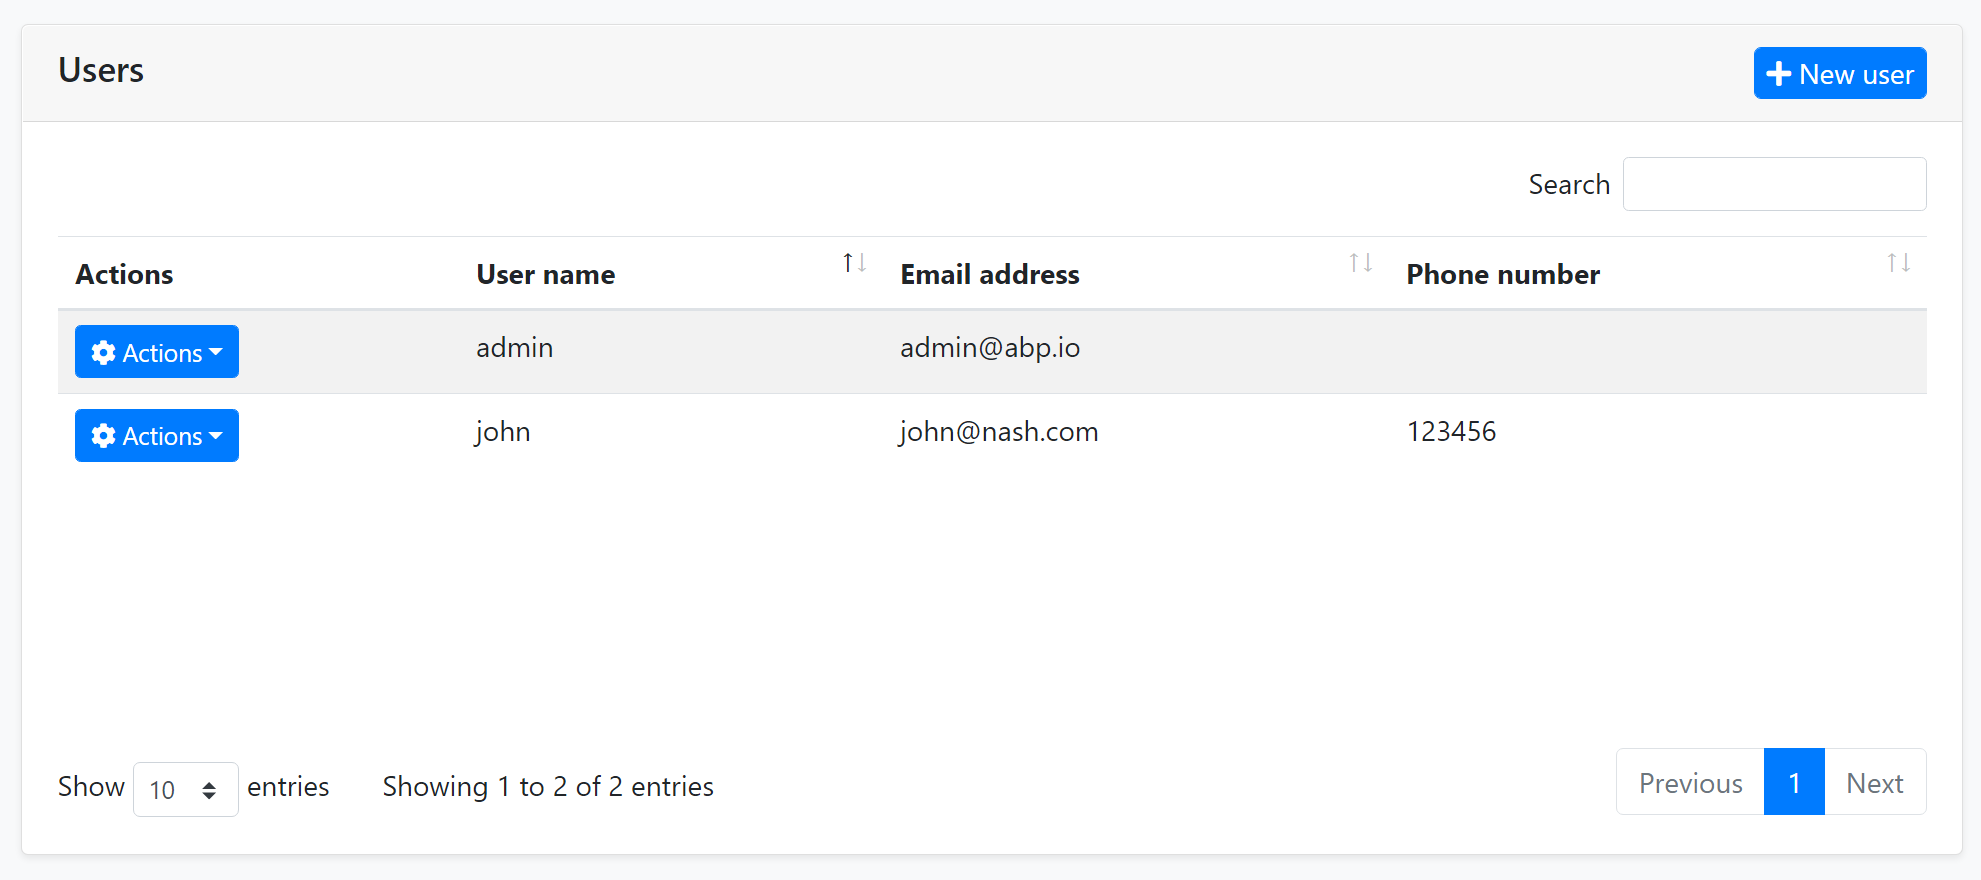Image resolution: width=1981 pixels, height=880 pixels.
Task: Click the john@nash.com email cell
Action: pos(999,432)
